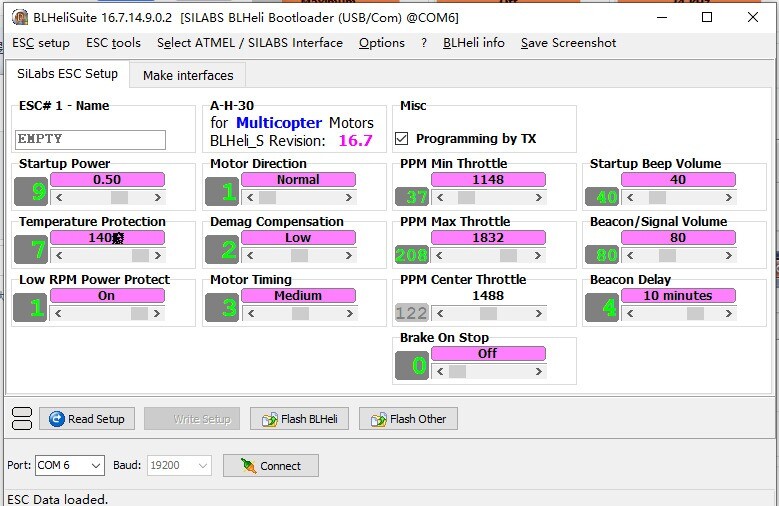This screenshot has height=506, width=779.
Task: Click the 16.7 BLHeli_S revision number
Action: [x=355, y=141]
